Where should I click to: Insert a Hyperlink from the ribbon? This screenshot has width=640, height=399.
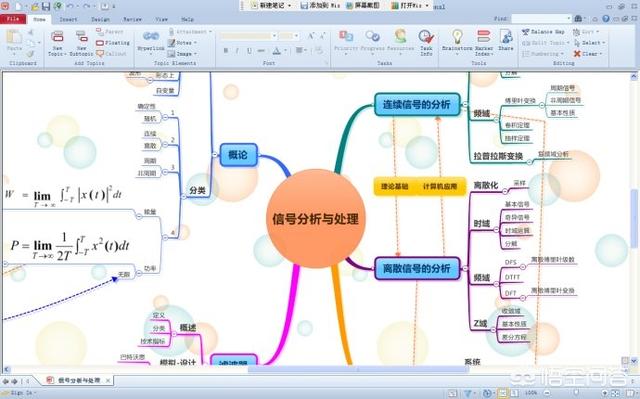click(x=151, y=37)
